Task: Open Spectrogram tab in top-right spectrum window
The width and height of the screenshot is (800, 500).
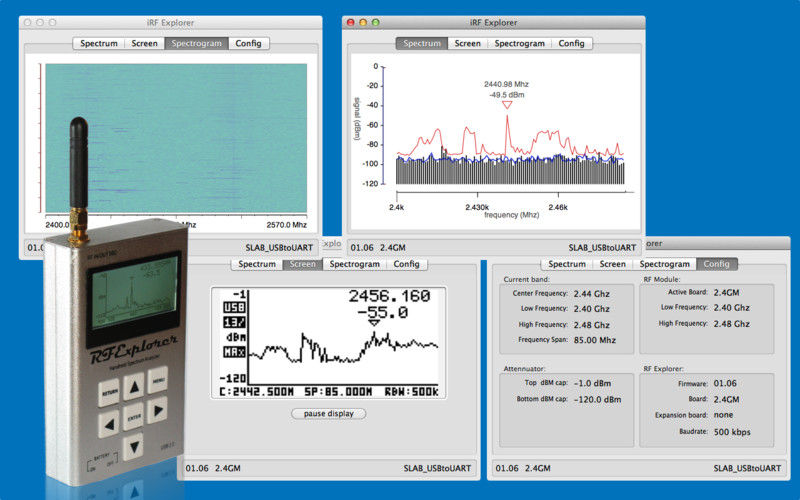Action: [519, 43]
